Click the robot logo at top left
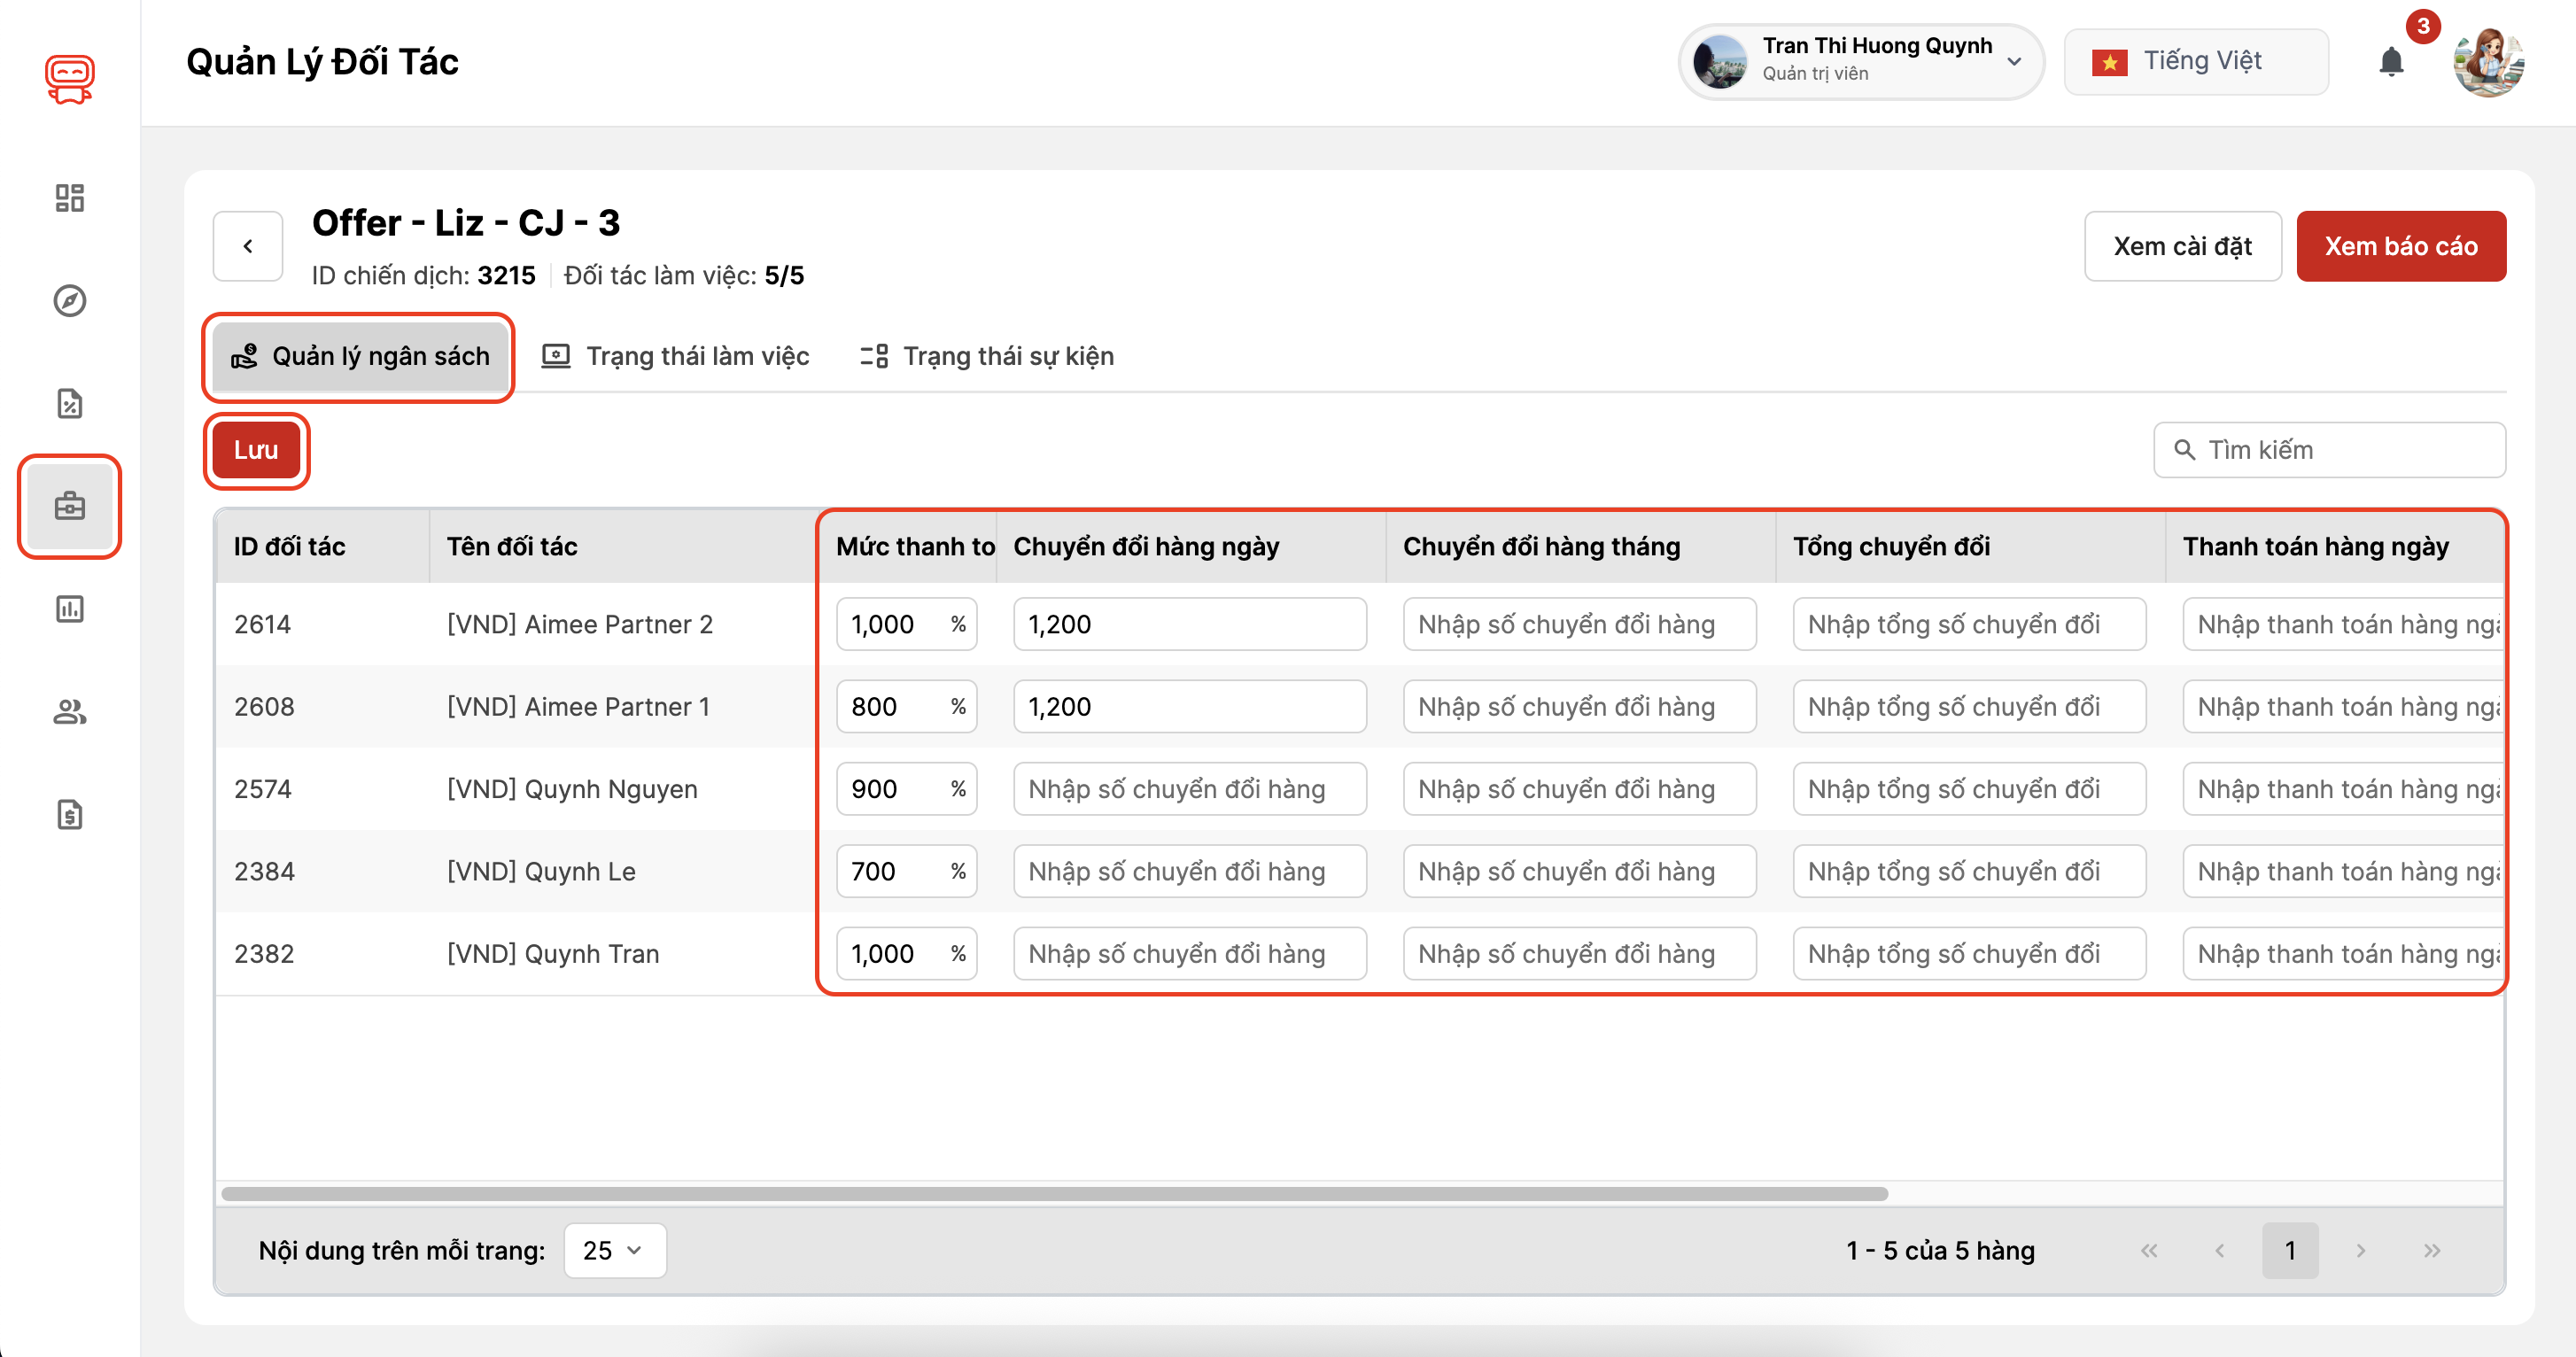 point(69,78)
